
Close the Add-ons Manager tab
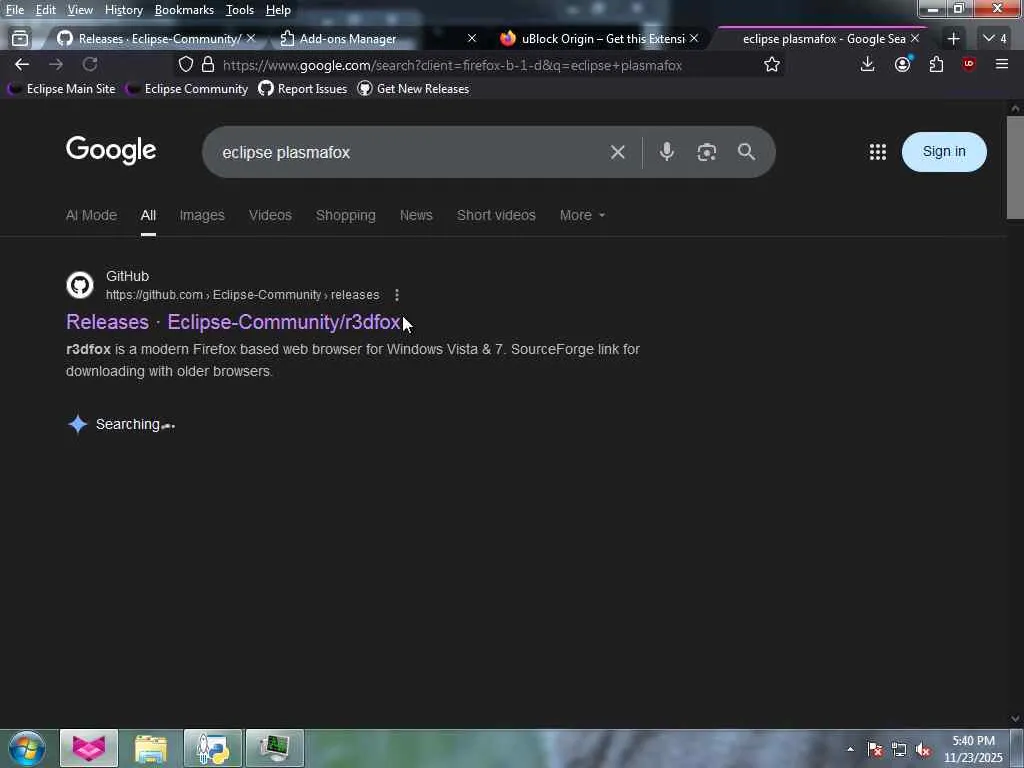click(x=472, y=39)
